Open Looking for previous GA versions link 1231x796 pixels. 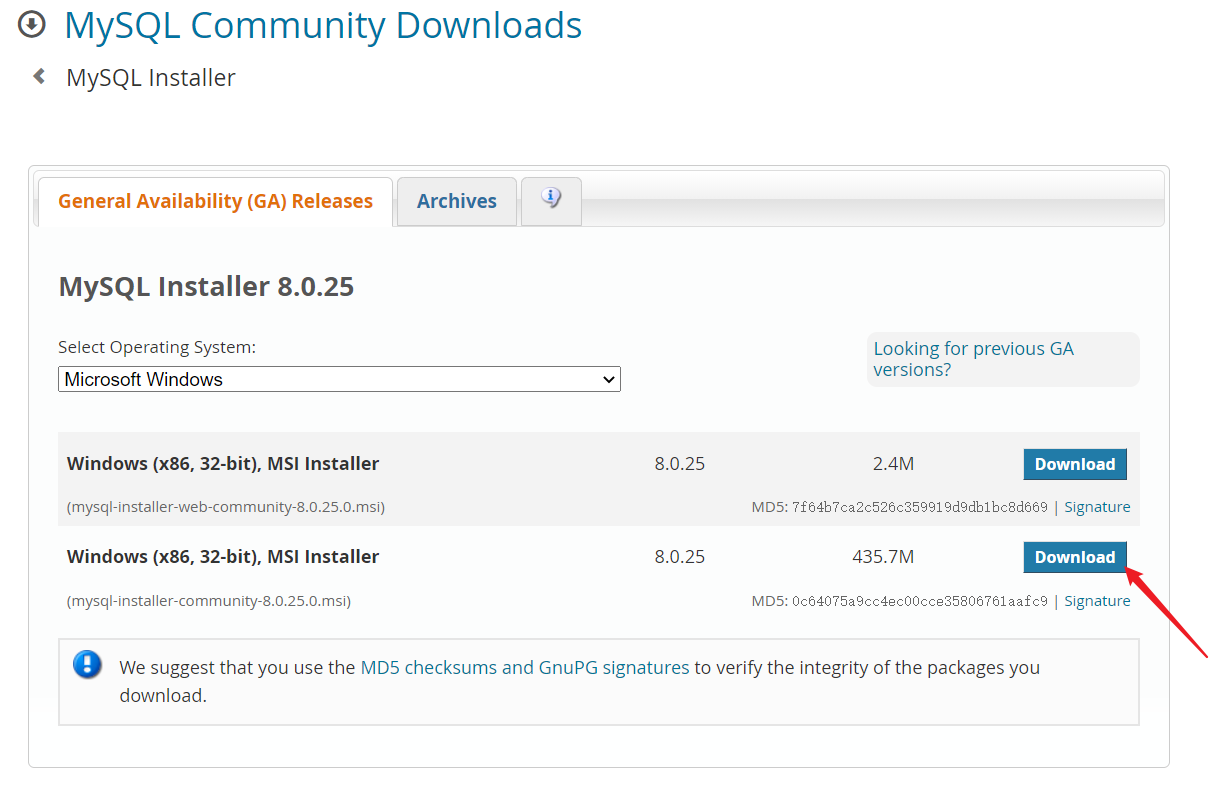[x=973, y=359]
